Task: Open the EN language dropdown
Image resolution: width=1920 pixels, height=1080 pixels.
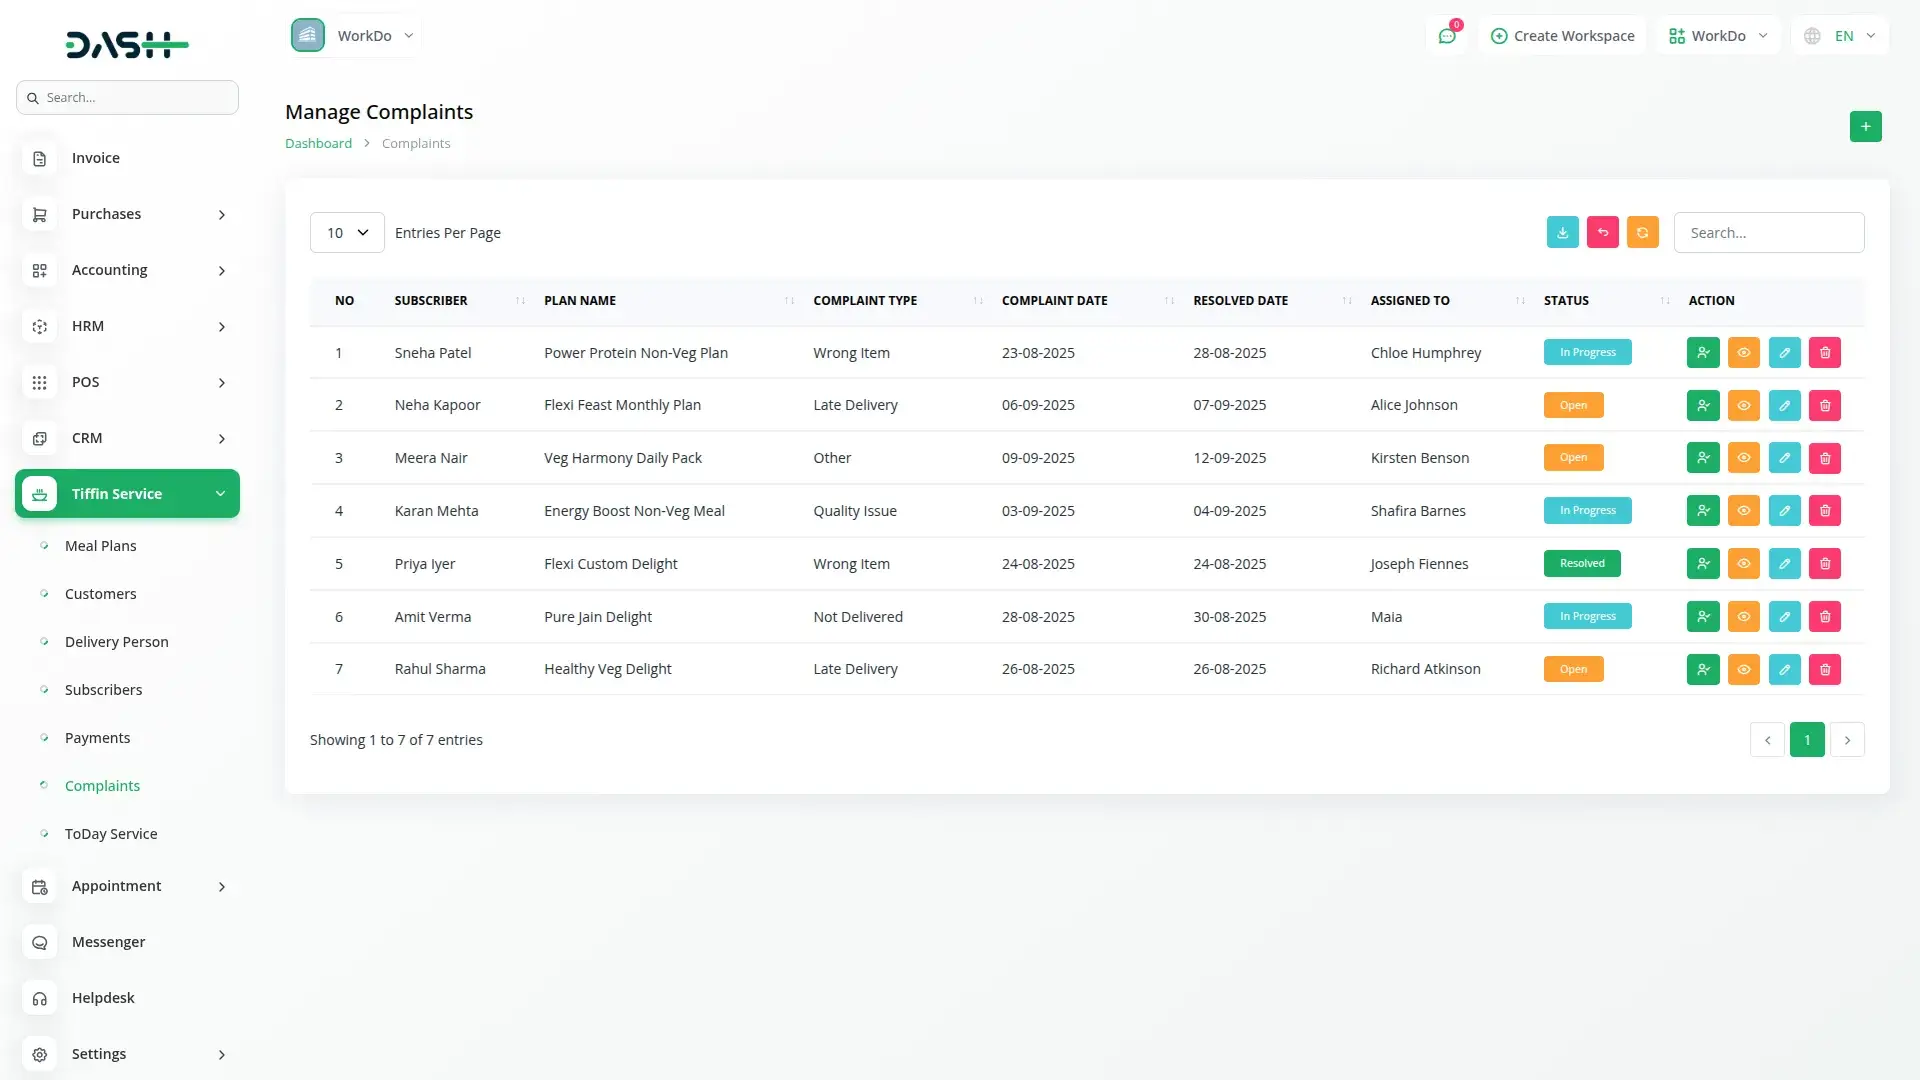Action: [x=1841, y=36]
